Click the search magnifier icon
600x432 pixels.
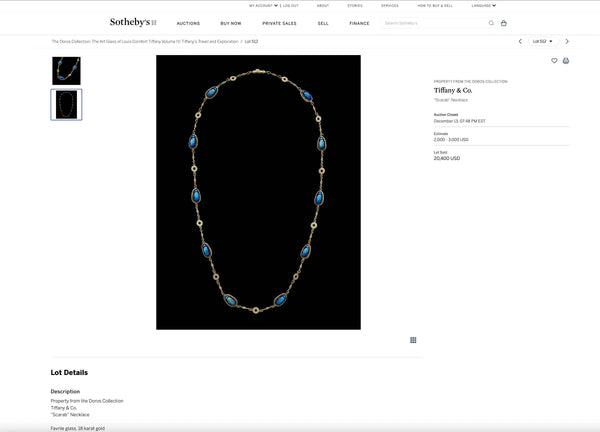[x=491, y=23]
